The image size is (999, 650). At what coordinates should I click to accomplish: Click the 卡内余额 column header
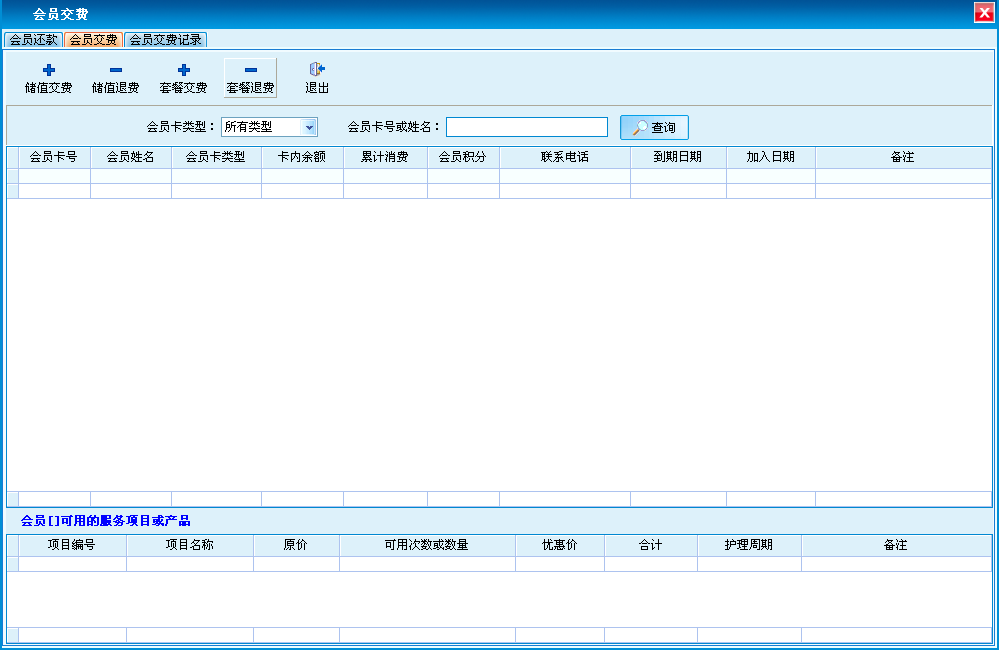(x=301, y=157)
